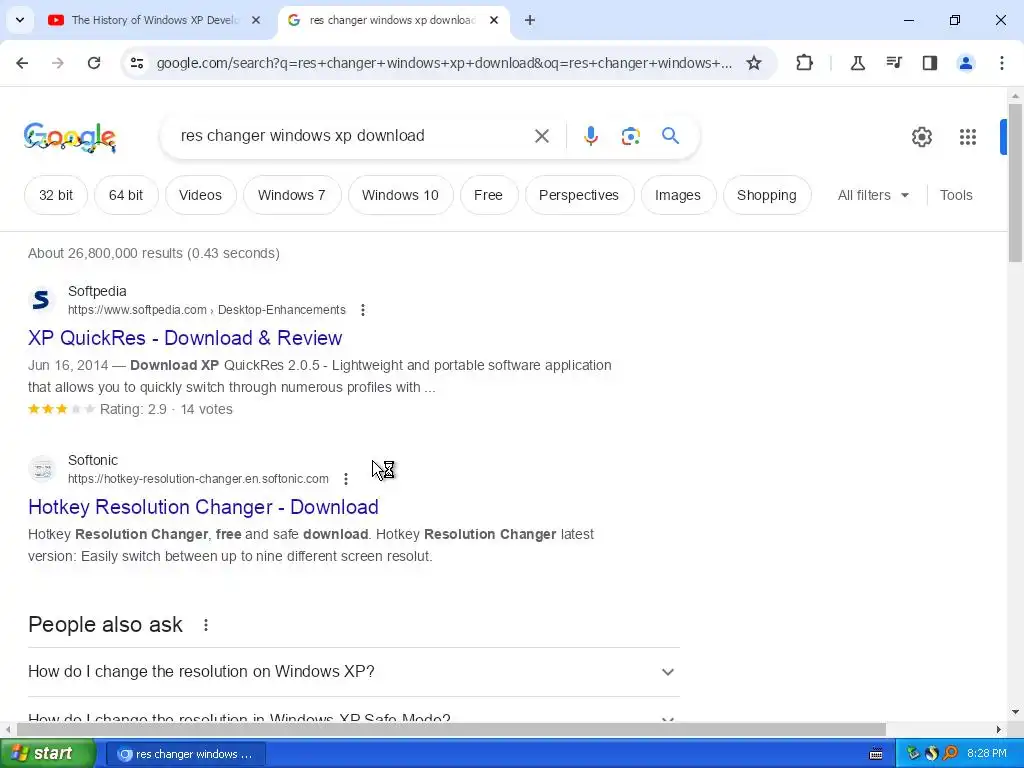Search by image with Lens icon
This screenshot has width=1024, height=768.
(630, 136)
